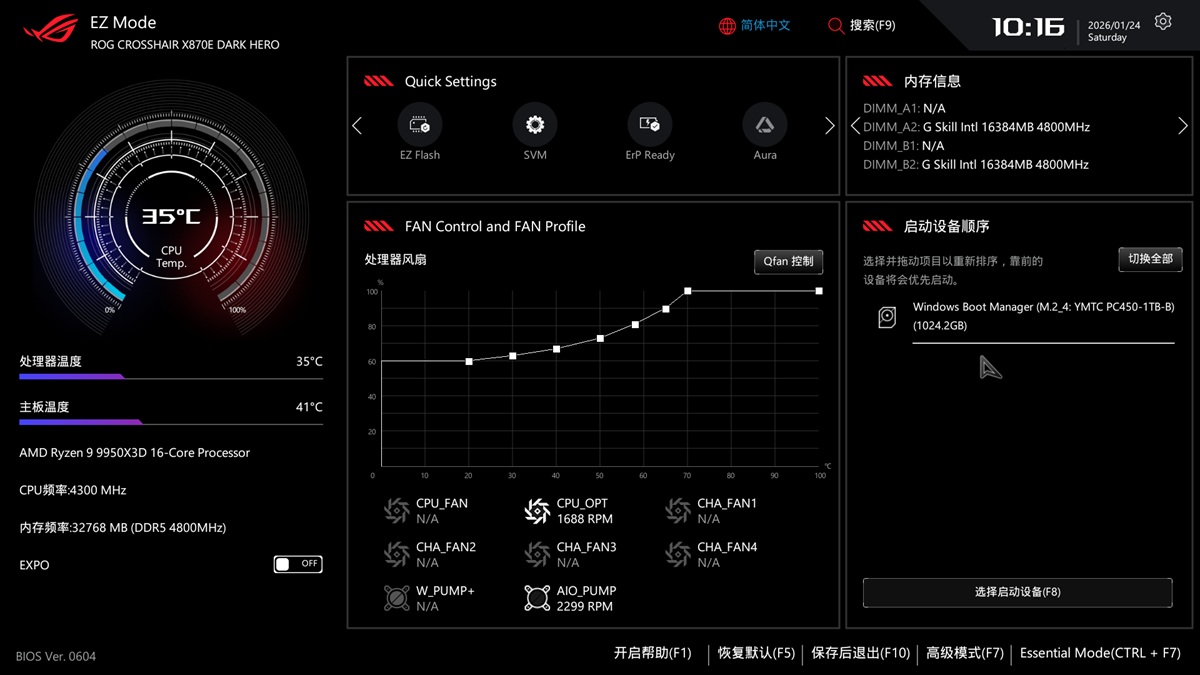Select the CHA_FAN1 fan icon
Screen dimensions: 1200x675
click(678, 511)
